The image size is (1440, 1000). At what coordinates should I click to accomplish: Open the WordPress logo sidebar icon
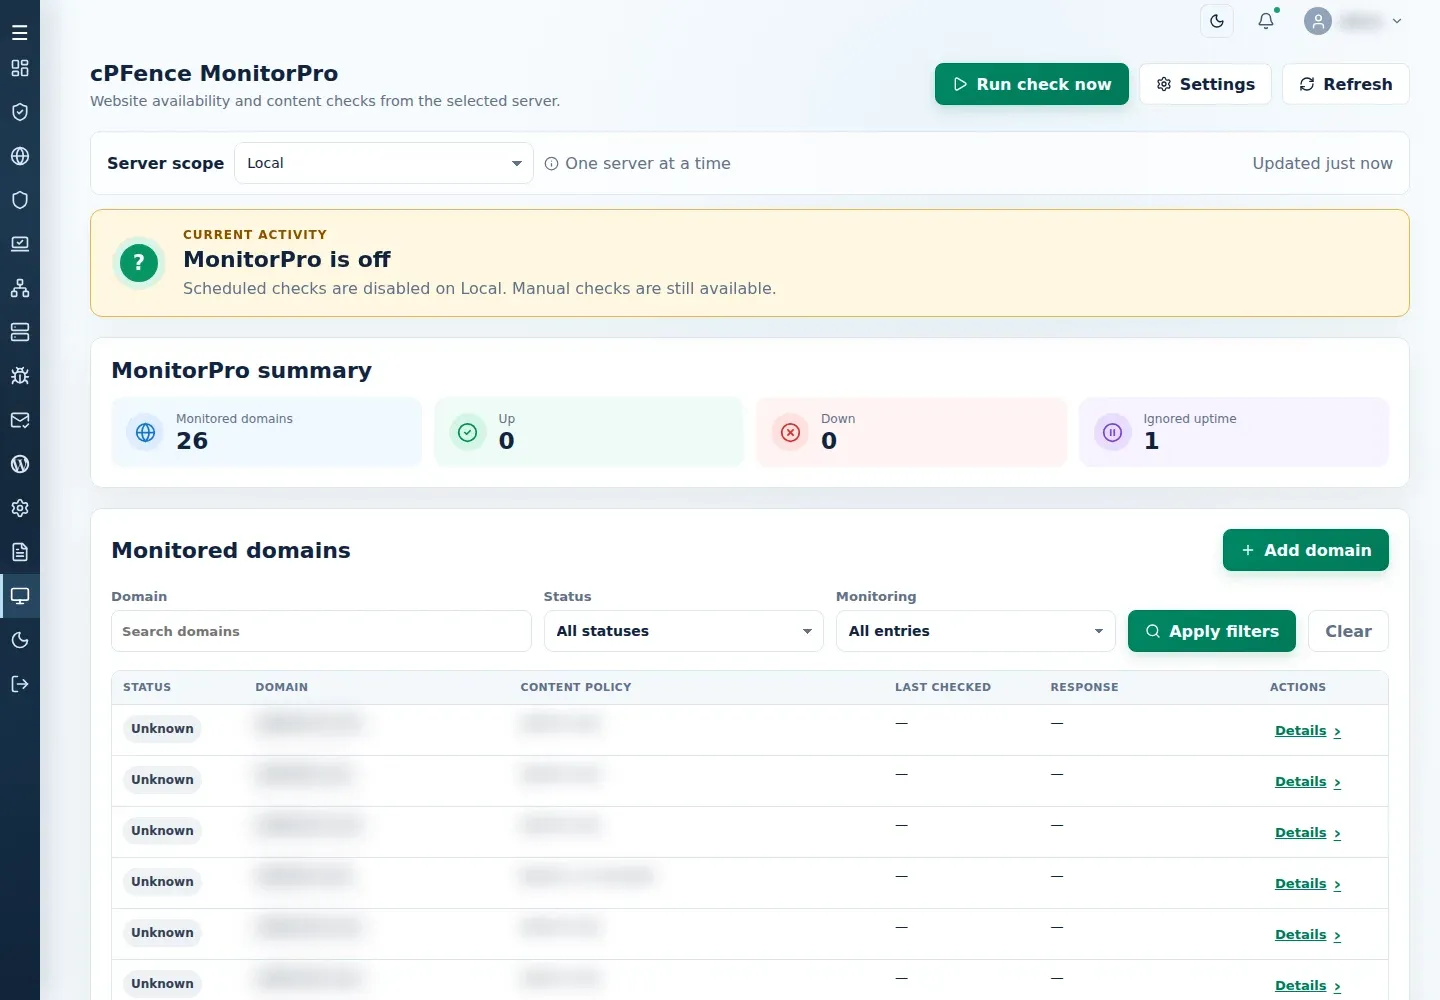pos(20,464)
